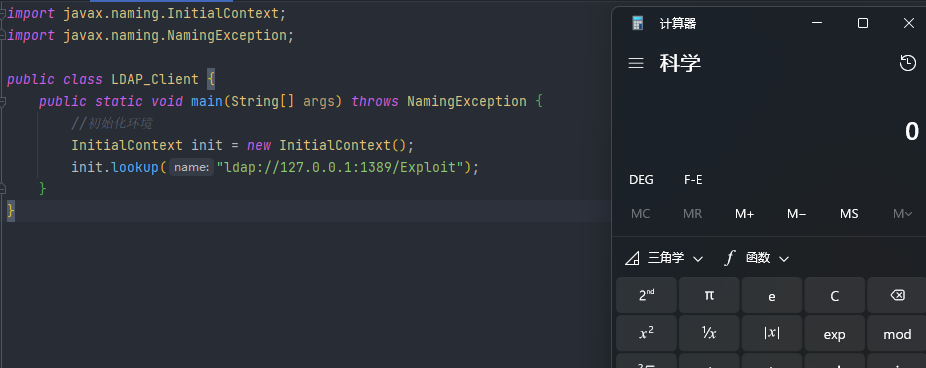This screenshot has width=926, height=368.
Task: Click the backspace key on calculator
Action: [897, 295]
